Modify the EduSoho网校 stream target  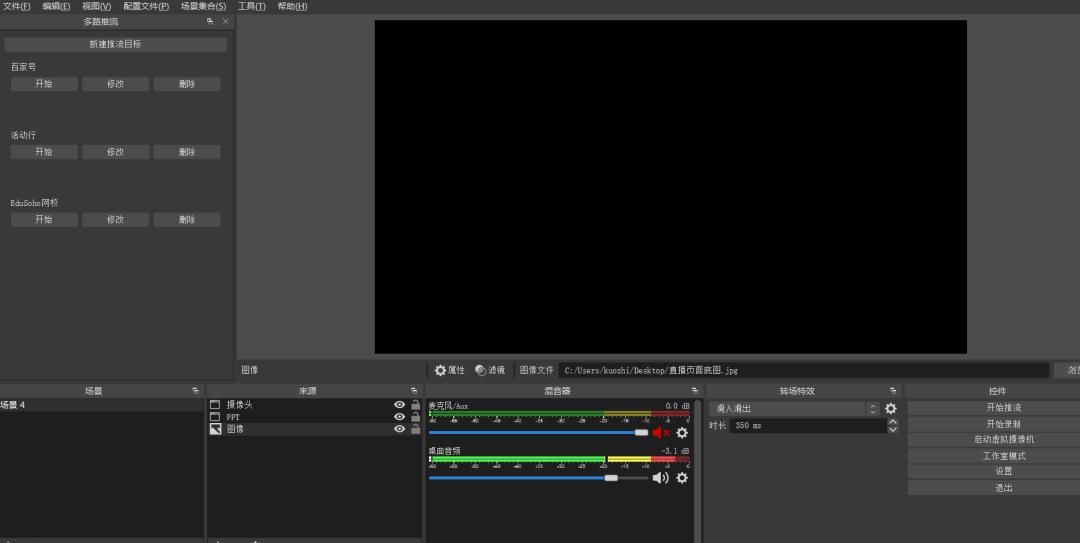[116, 219]
